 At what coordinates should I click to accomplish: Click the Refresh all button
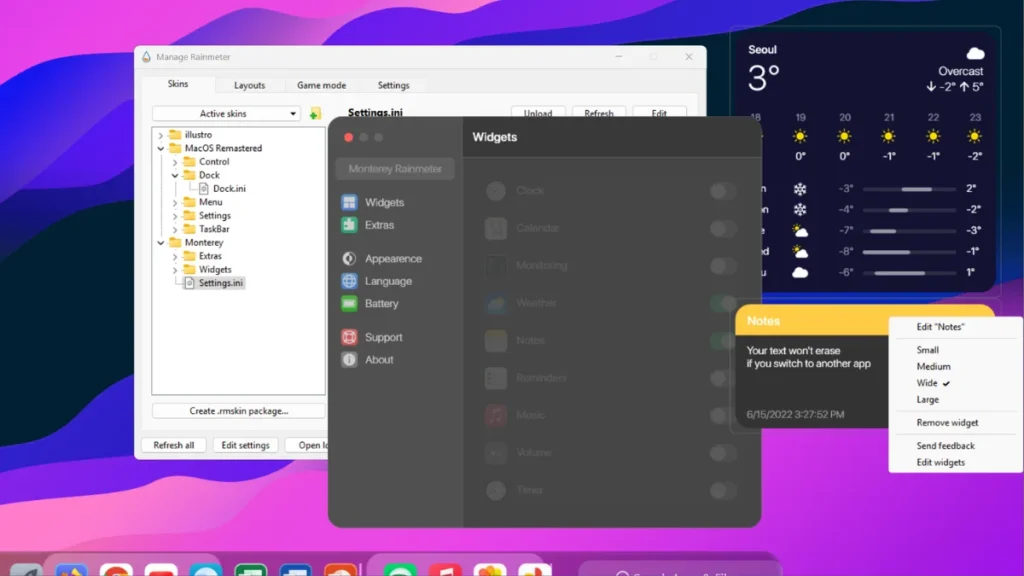[x=174, y=445]
